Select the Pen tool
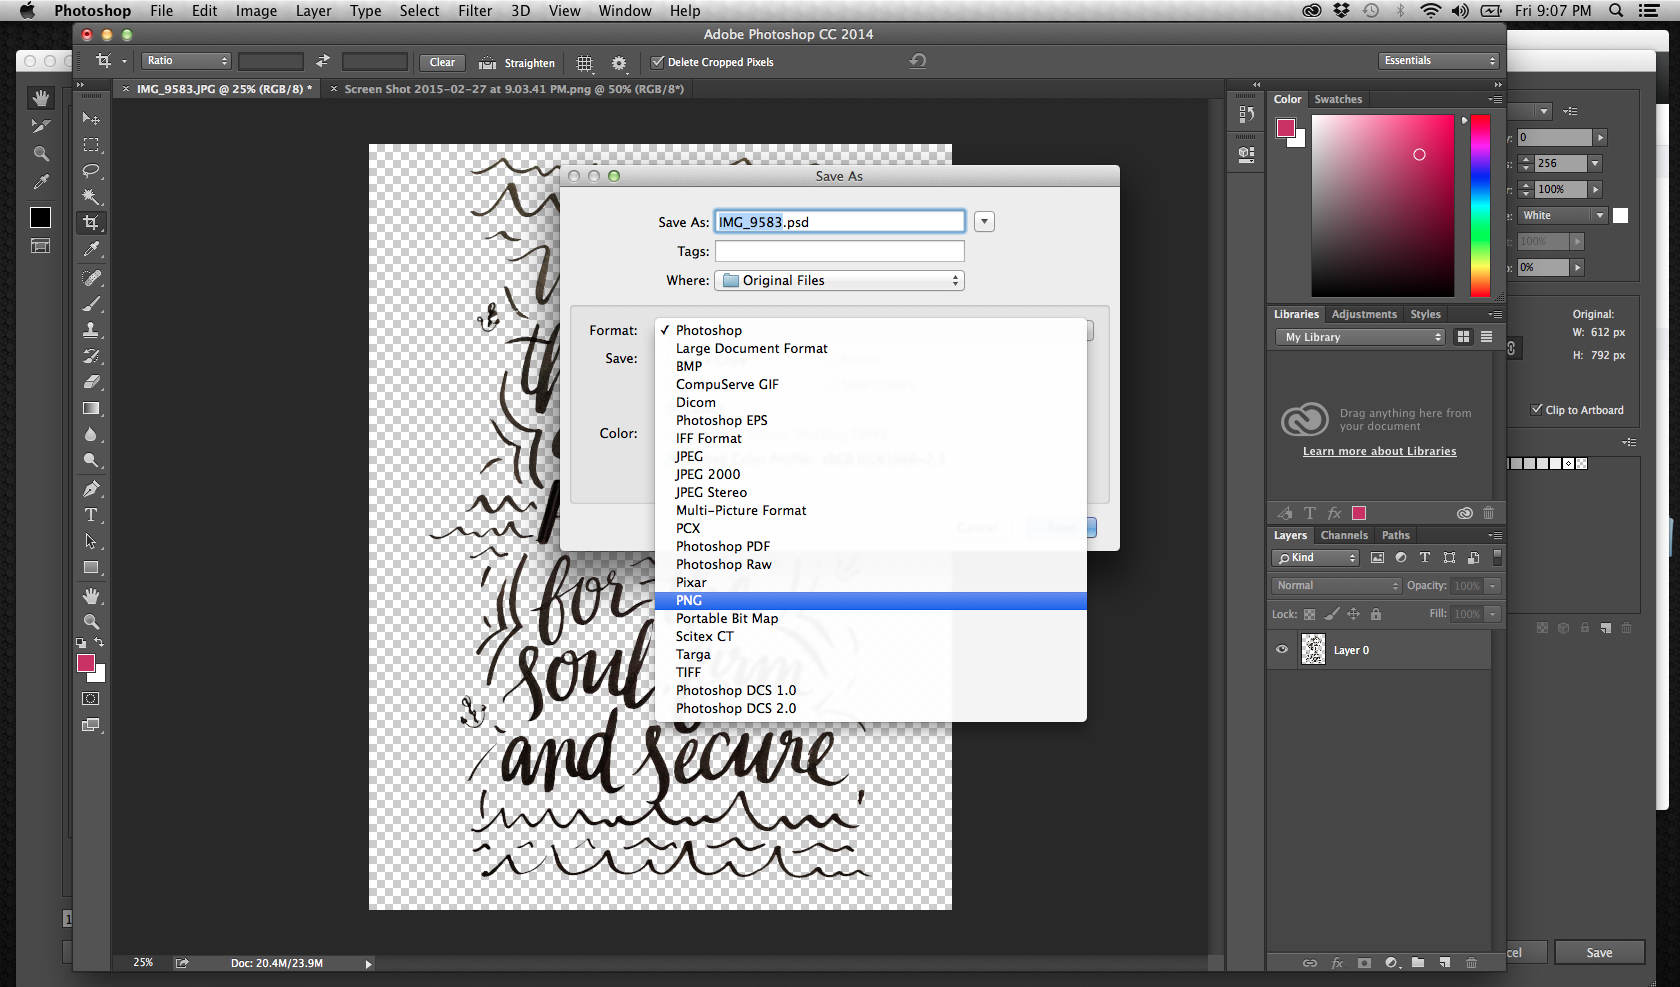1680x987 pixels. point(91,489)
